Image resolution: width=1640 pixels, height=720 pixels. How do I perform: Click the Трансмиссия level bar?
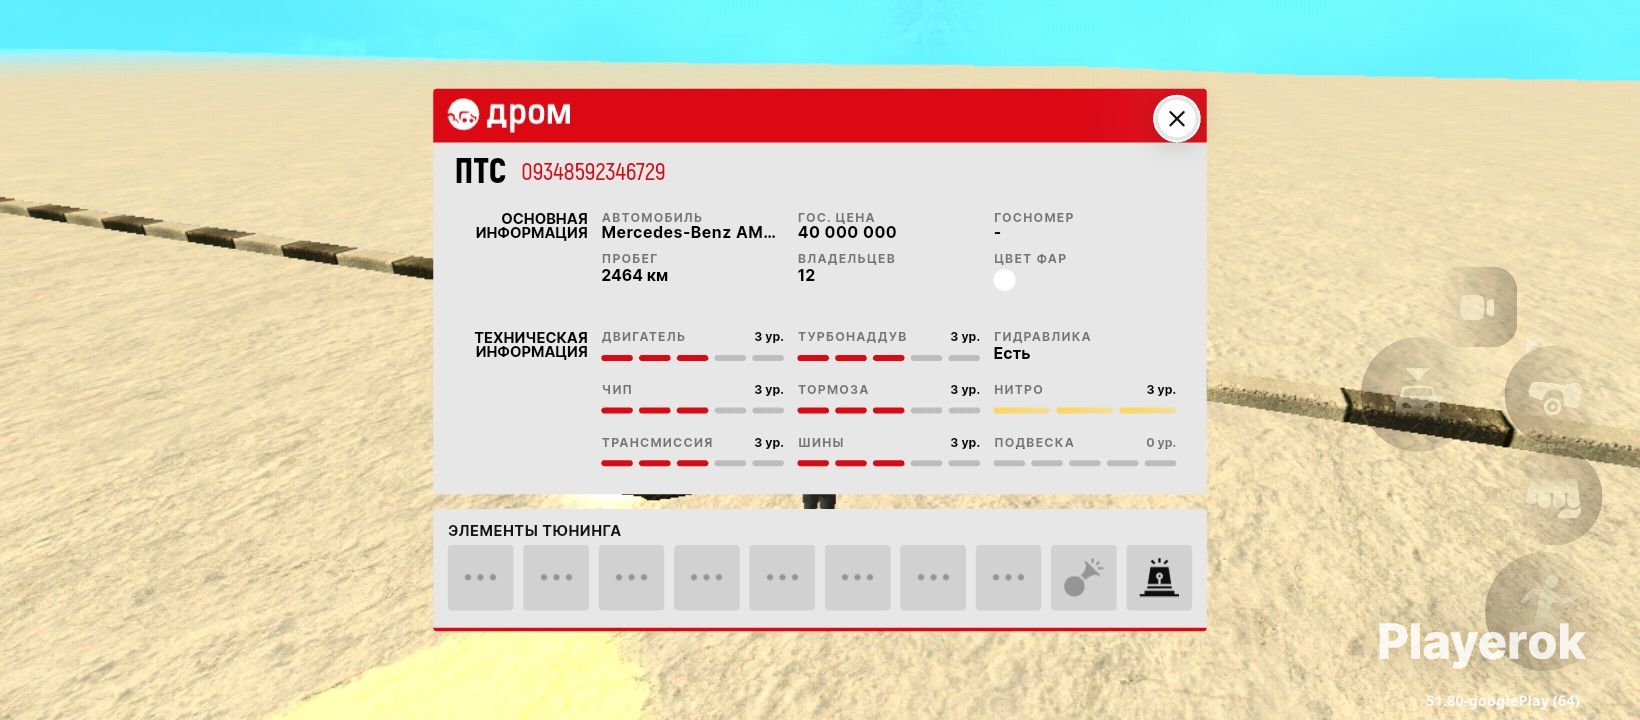[x=692, y=463]
